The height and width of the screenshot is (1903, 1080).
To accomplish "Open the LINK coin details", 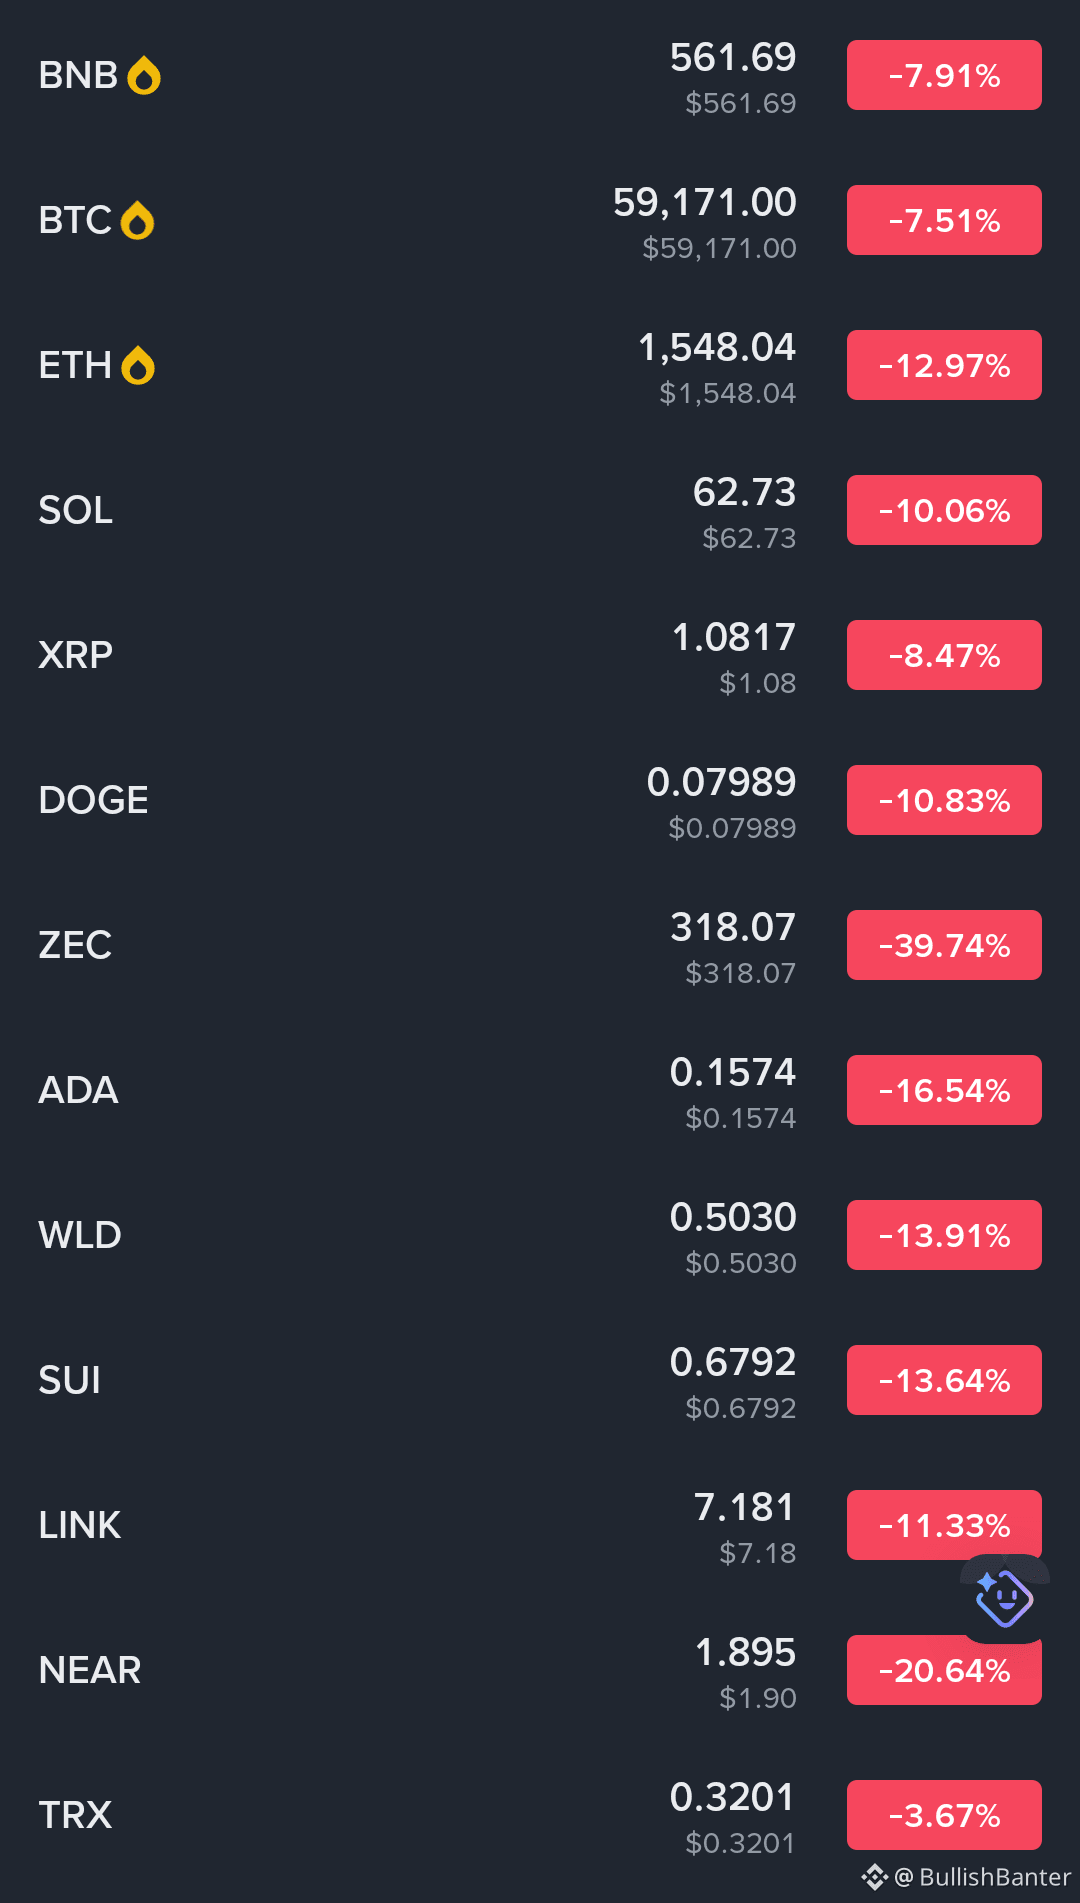I will tap(540, 1525).
